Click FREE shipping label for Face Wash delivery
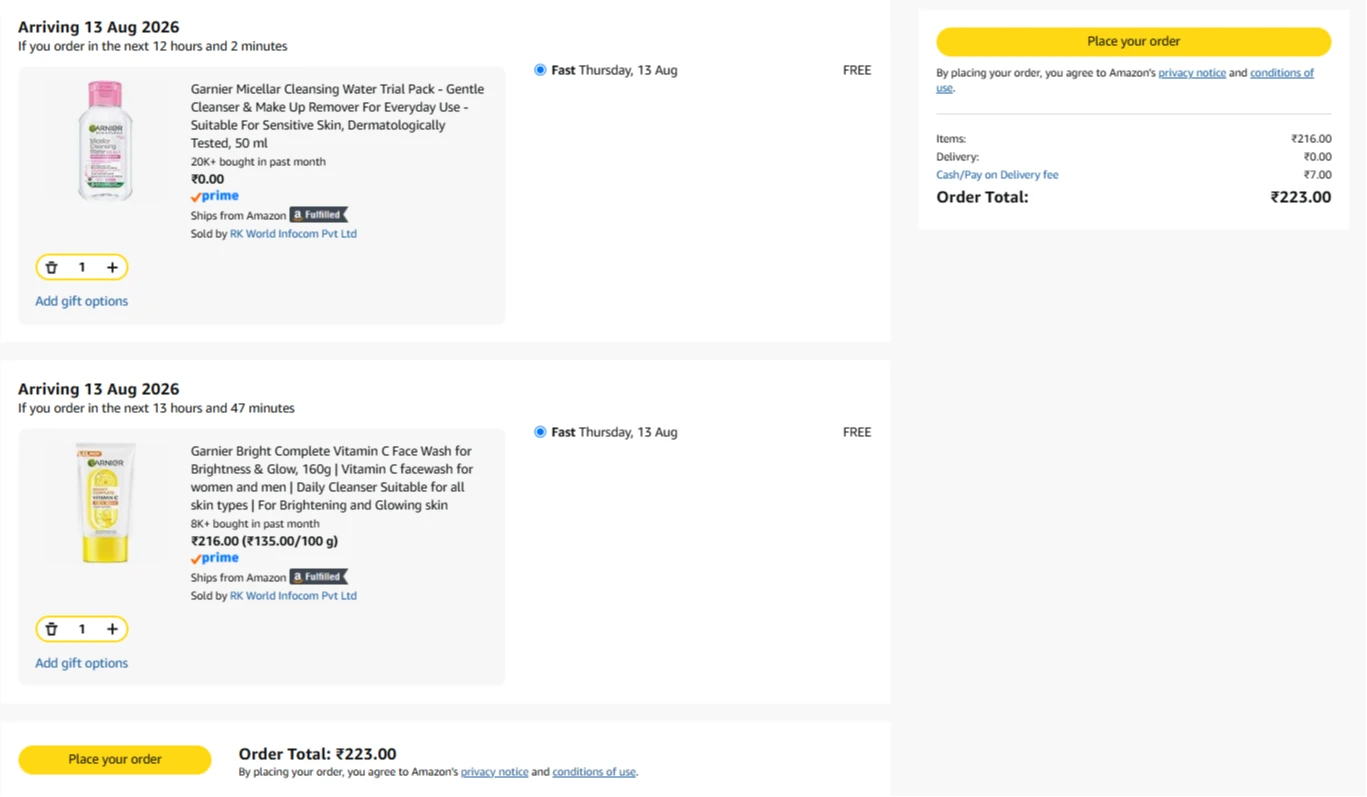The image size is (1367, 797). (857, 432)
